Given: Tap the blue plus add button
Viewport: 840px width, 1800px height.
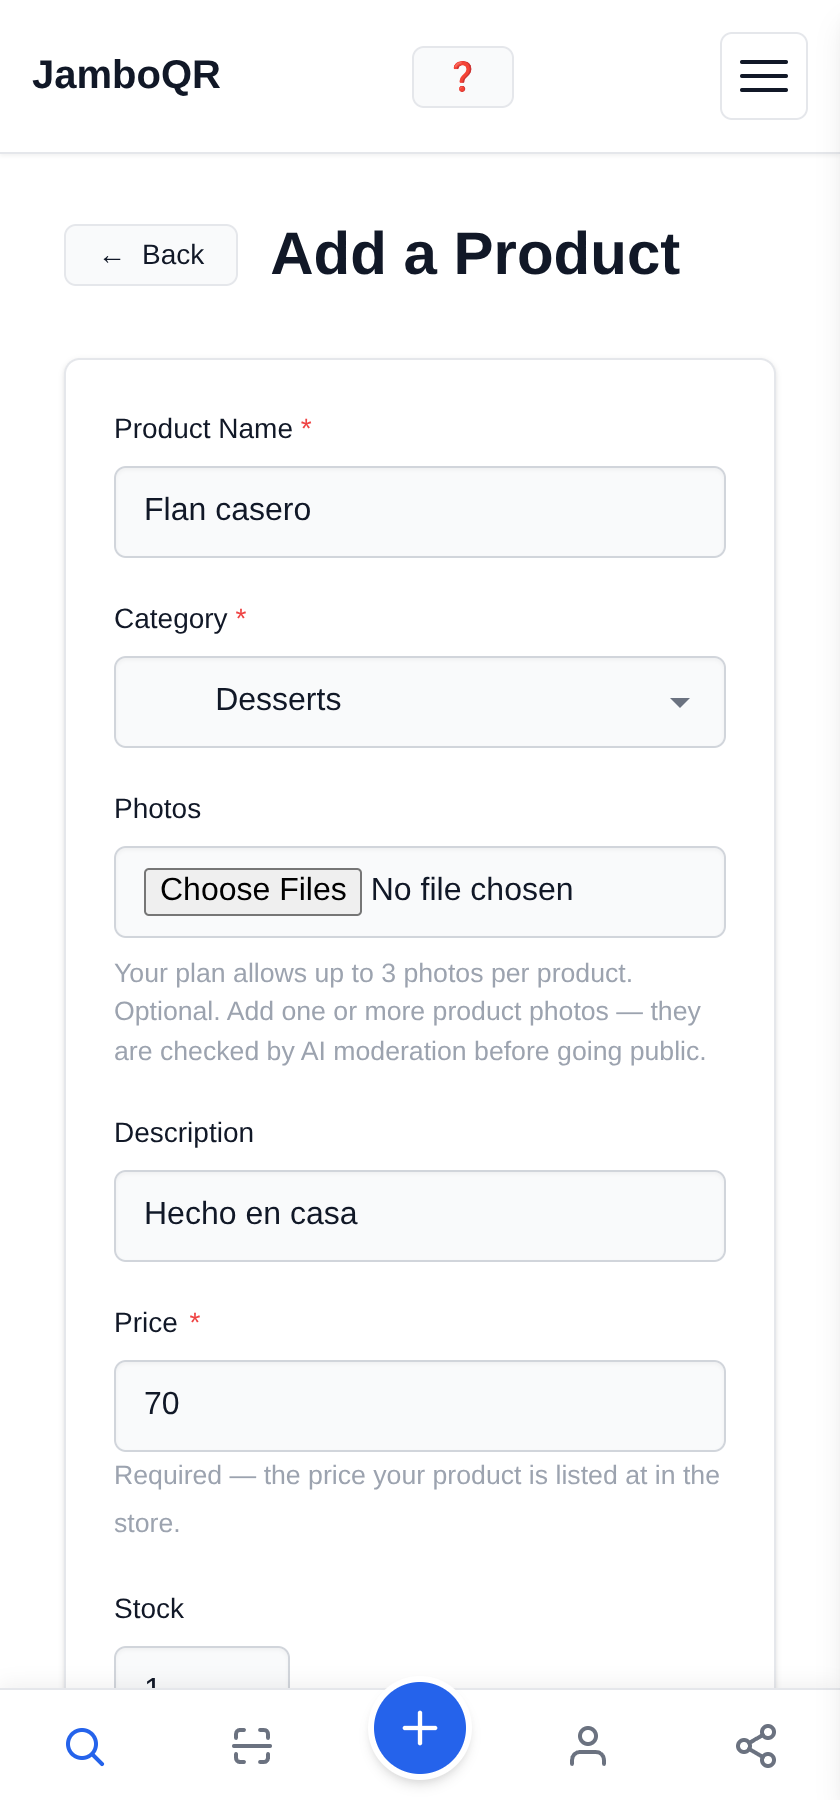Looking at the screenshot, I should pyautogui.click(x=420, y=1728).
